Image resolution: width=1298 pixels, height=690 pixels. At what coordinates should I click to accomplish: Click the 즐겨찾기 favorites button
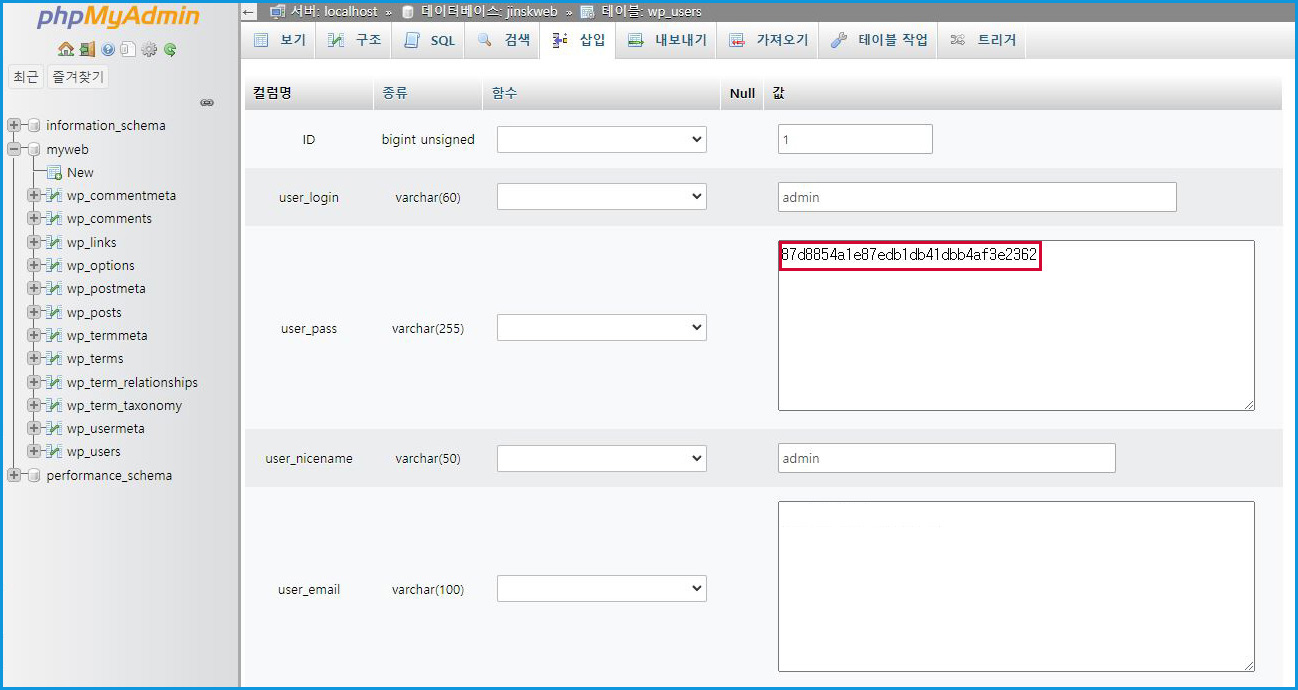click(77, 77)
